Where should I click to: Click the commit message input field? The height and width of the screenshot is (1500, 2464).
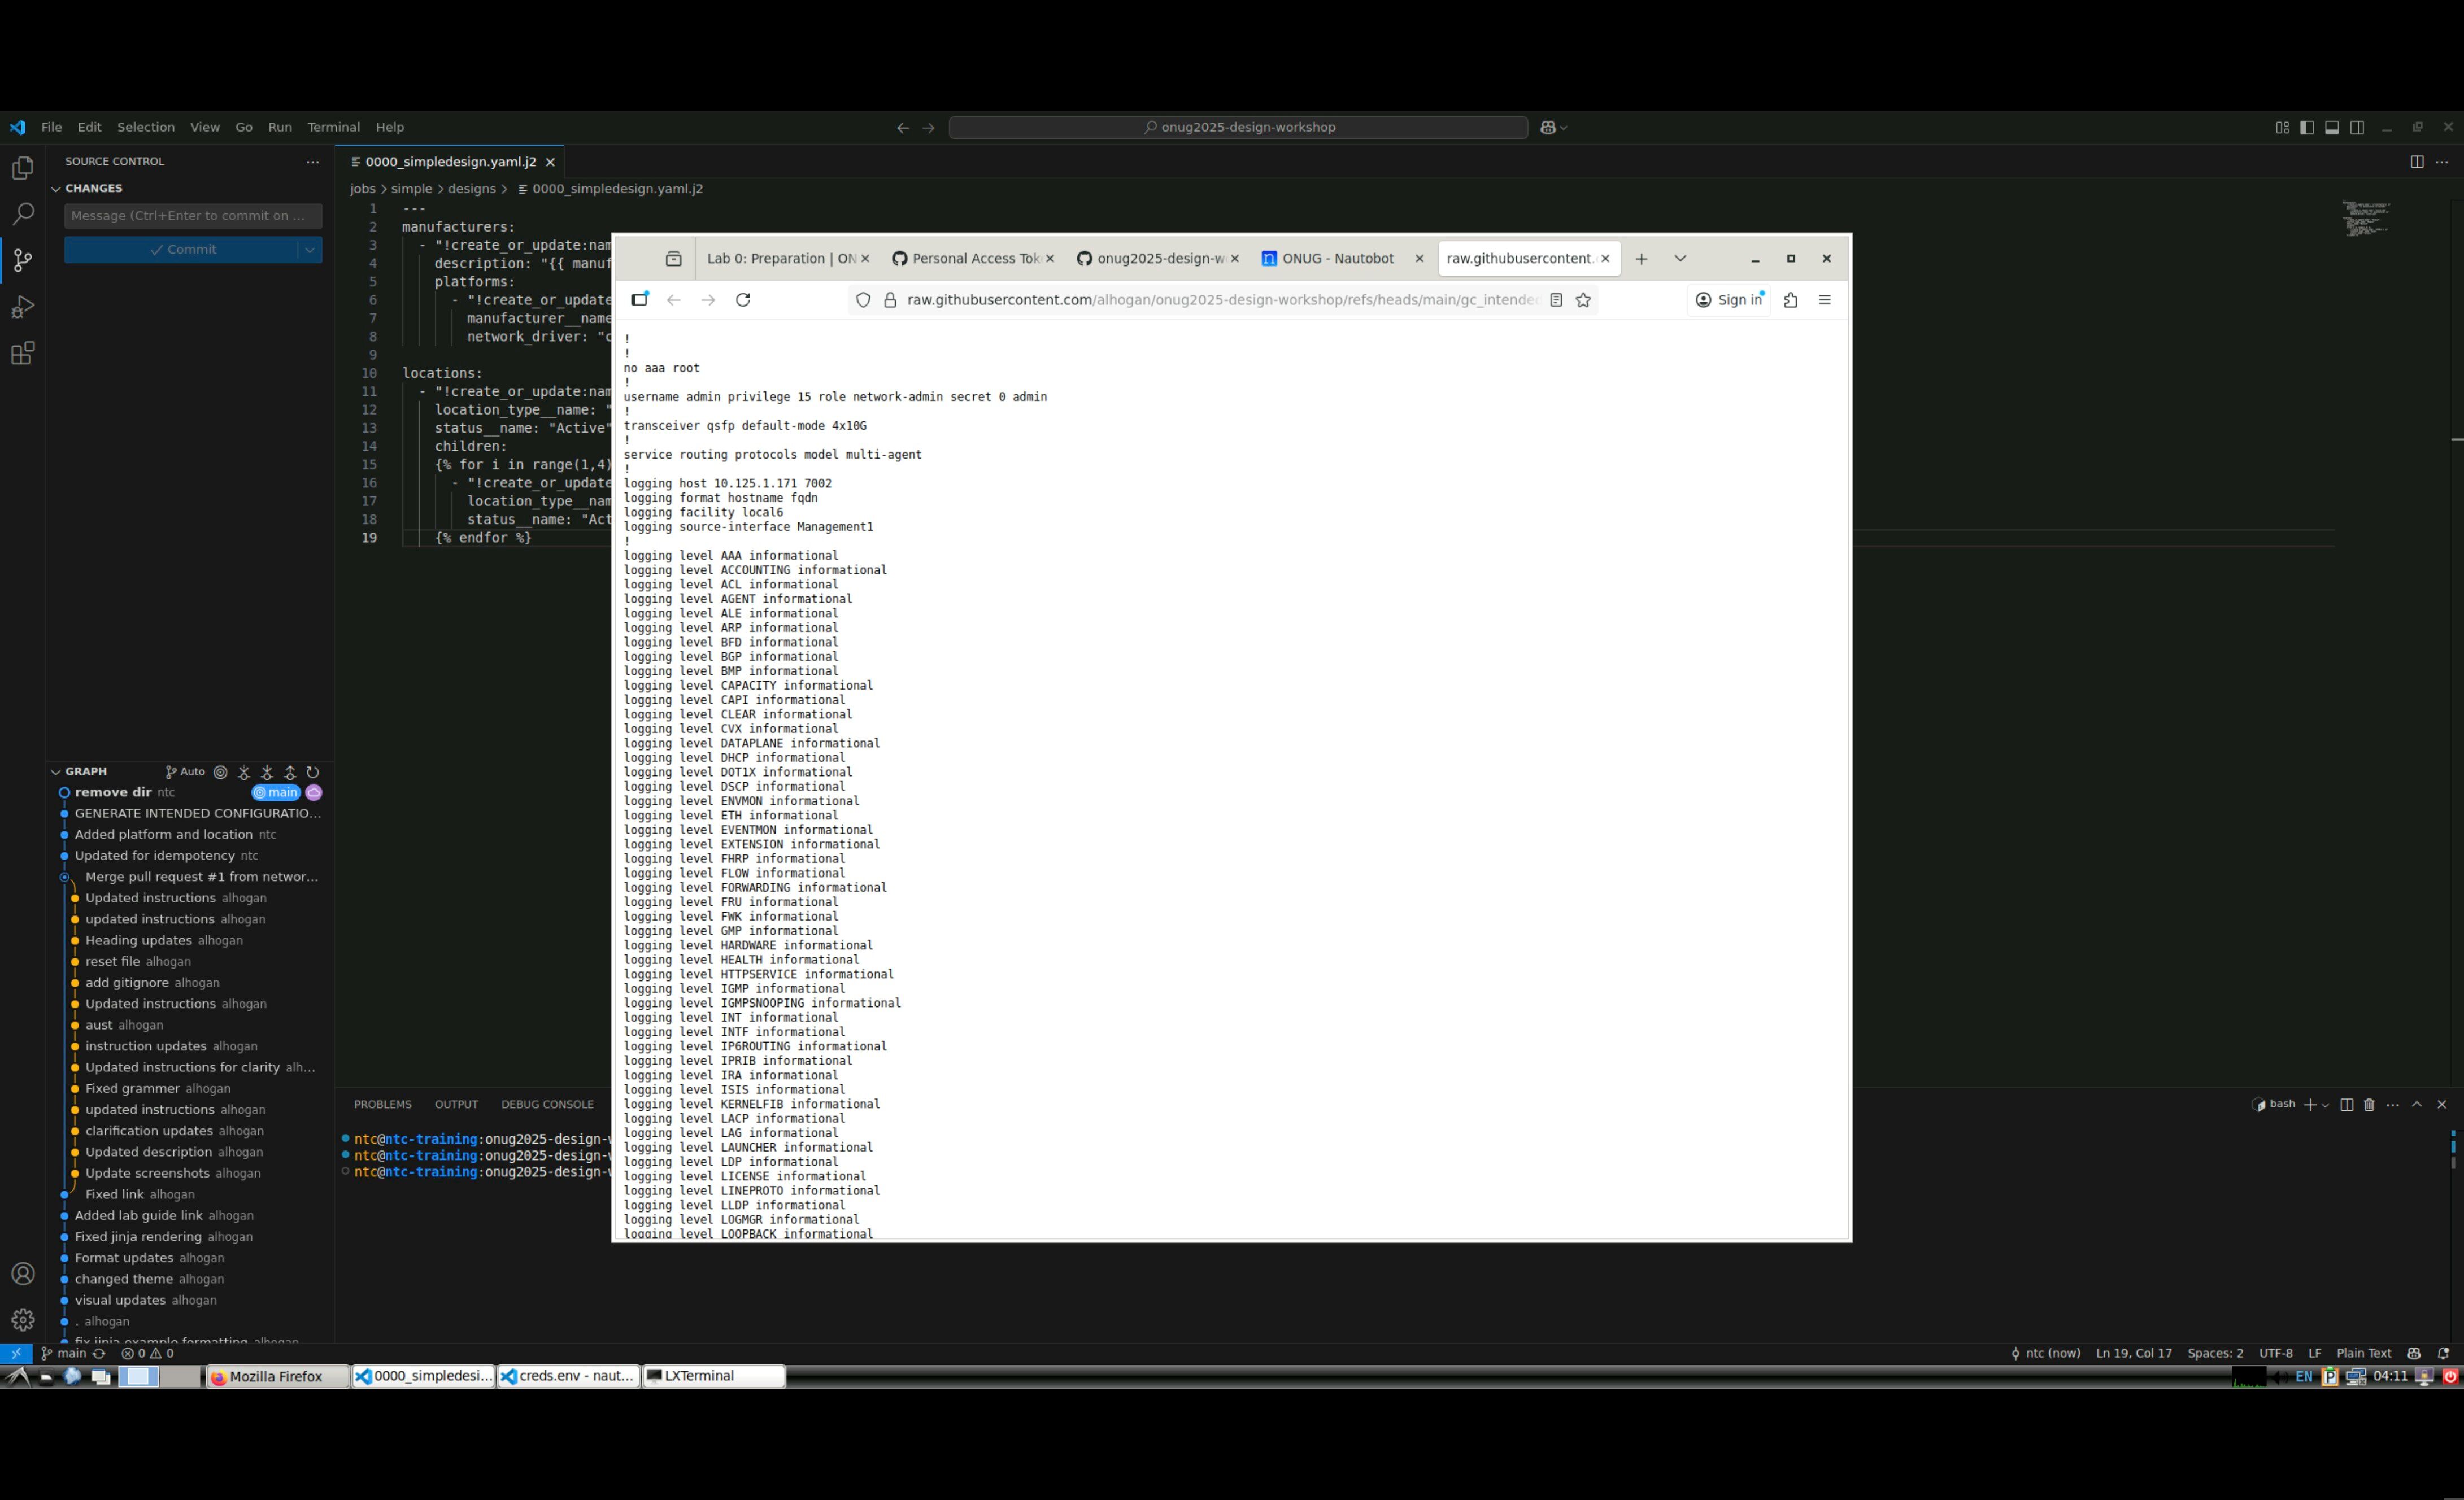[192, 216]
